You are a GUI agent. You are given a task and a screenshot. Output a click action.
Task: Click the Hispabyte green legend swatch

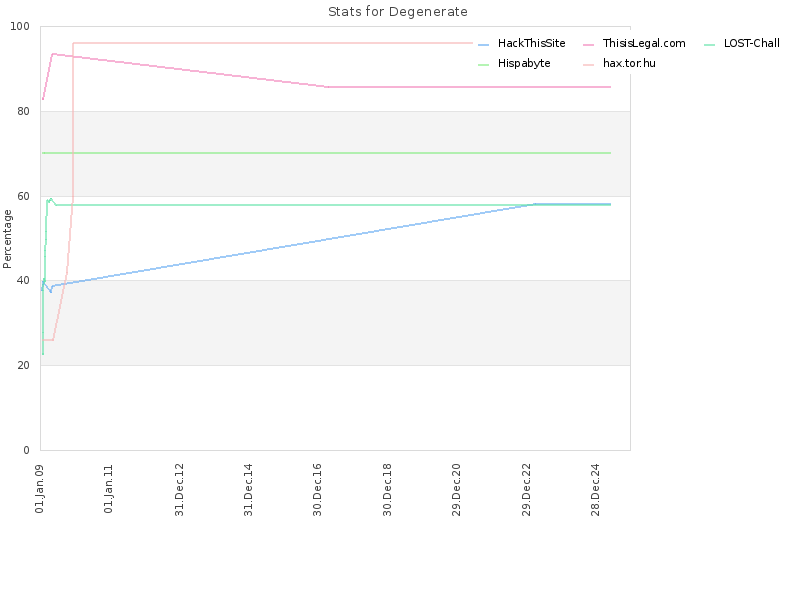[484, 65]
